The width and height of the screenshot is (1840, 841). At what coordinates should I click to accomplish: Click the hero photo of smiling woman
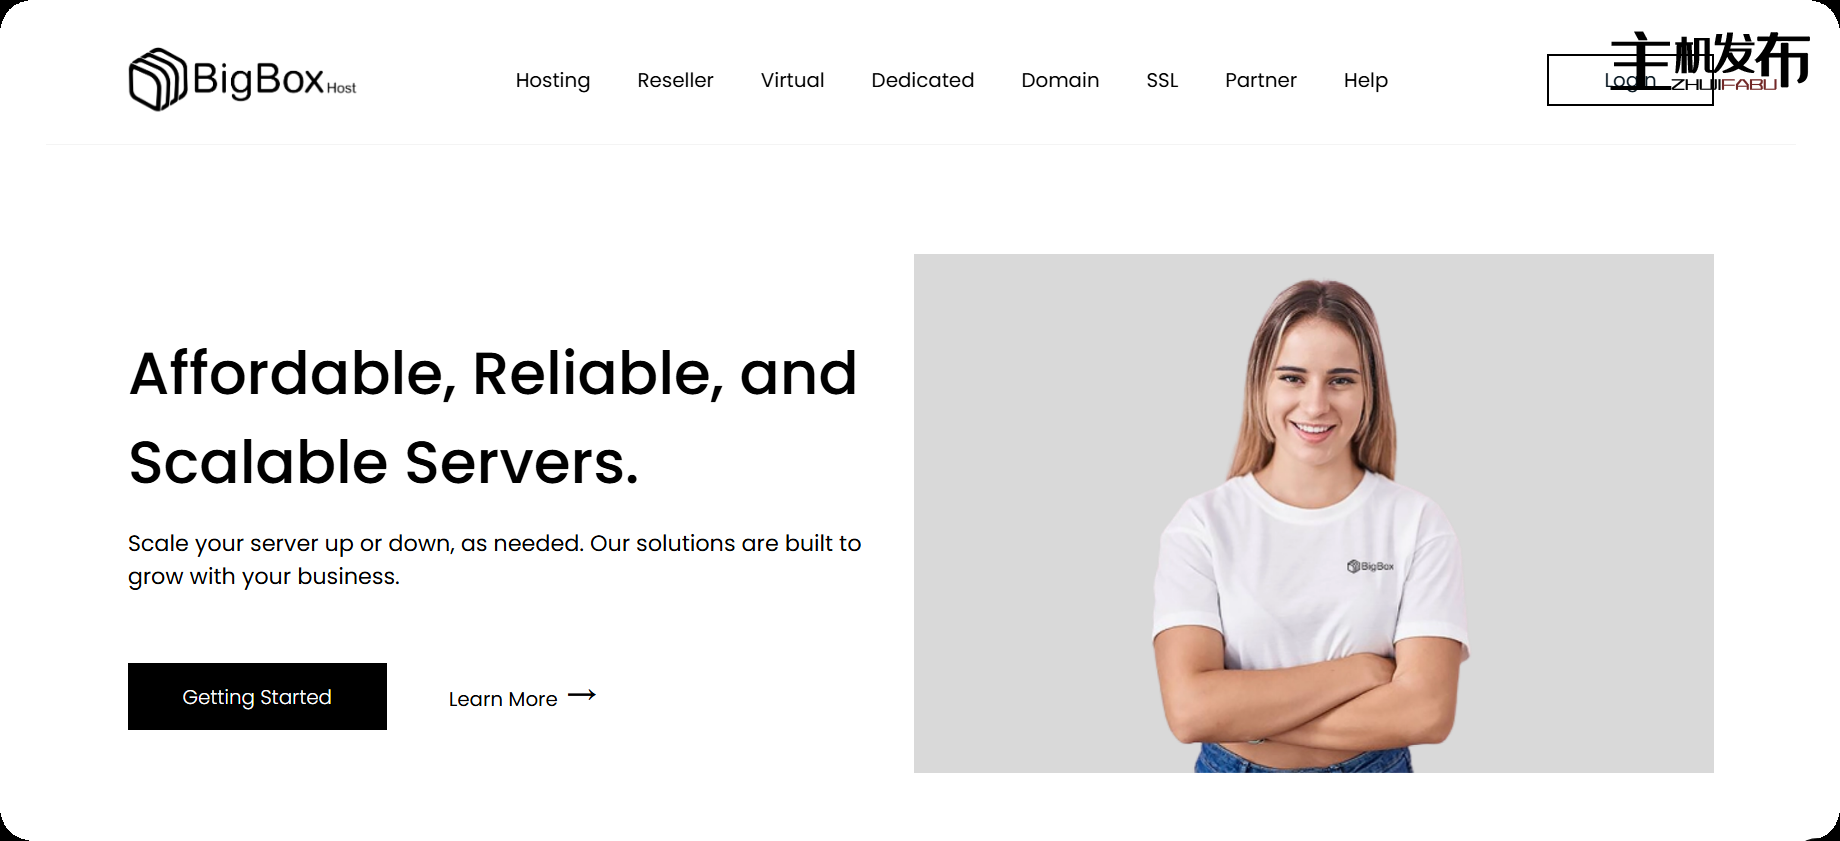click(x=1313, y=513)
